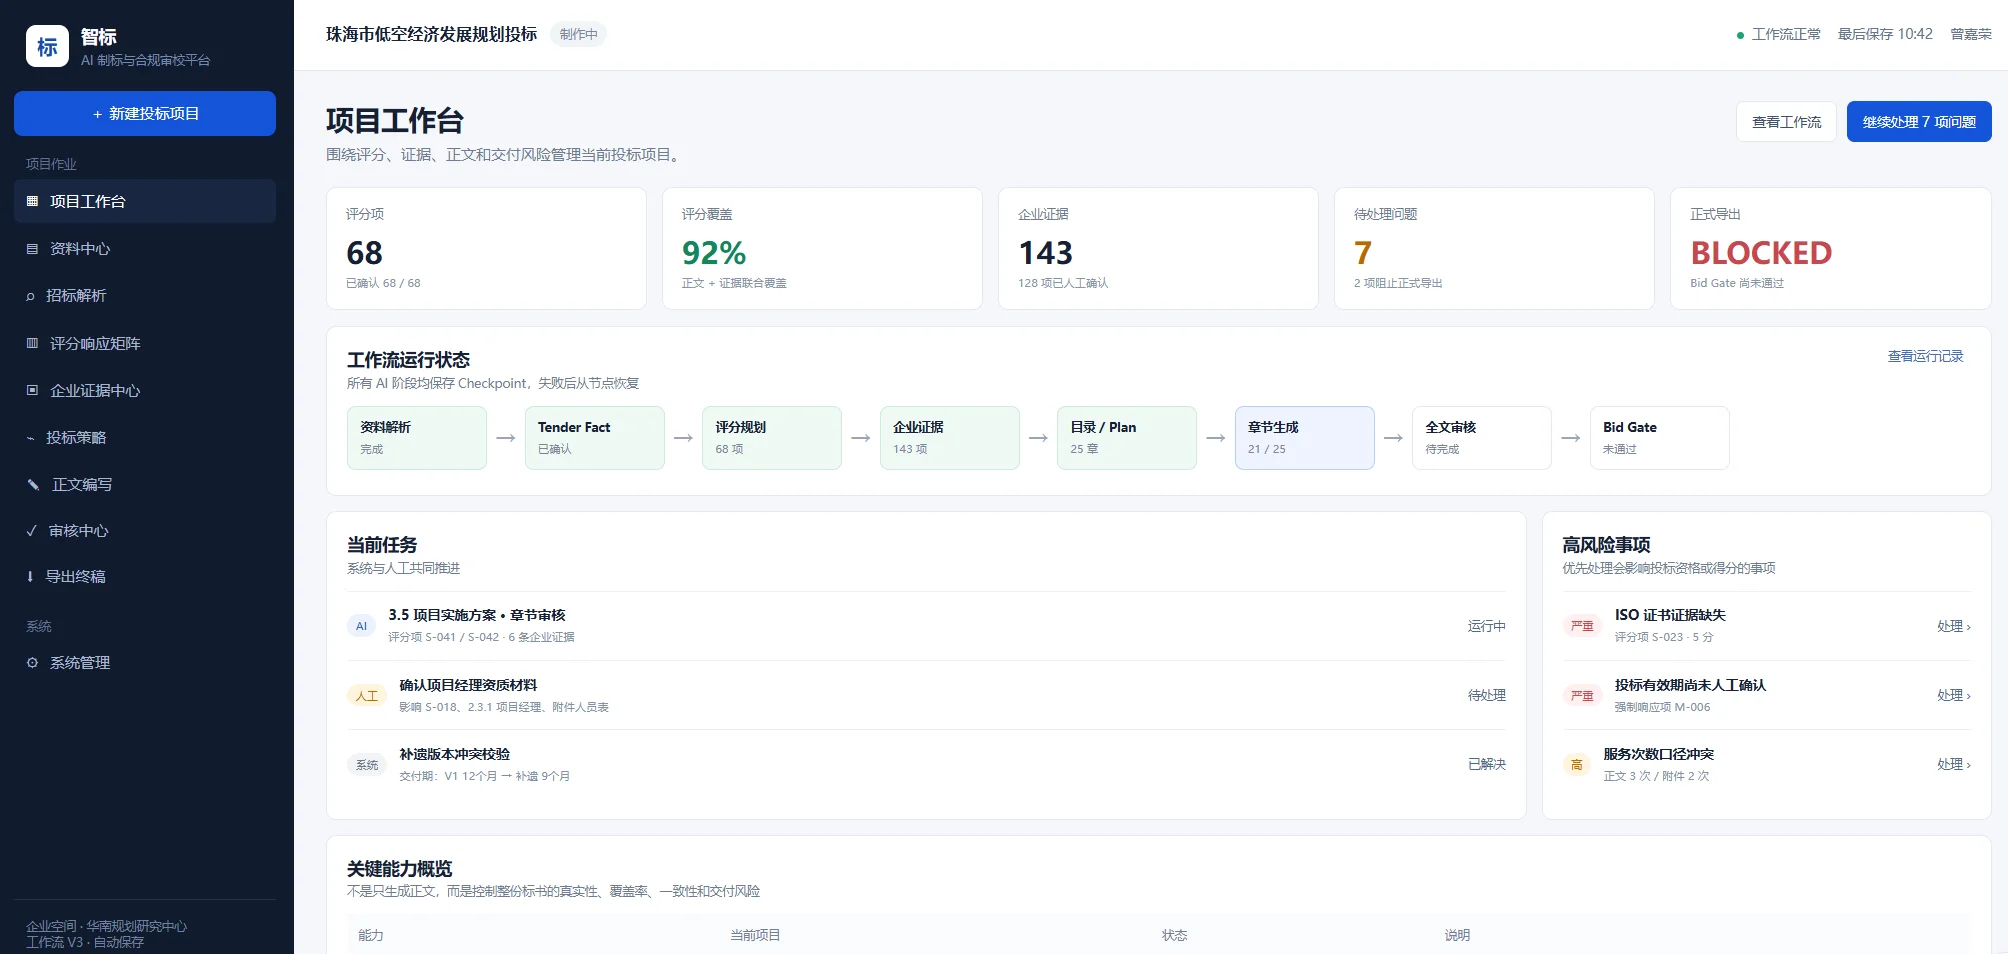Expand 处理 chevron for ISO 证书证据缺失
This screenshot has height=954, width=2008.
pos(1953,626)
